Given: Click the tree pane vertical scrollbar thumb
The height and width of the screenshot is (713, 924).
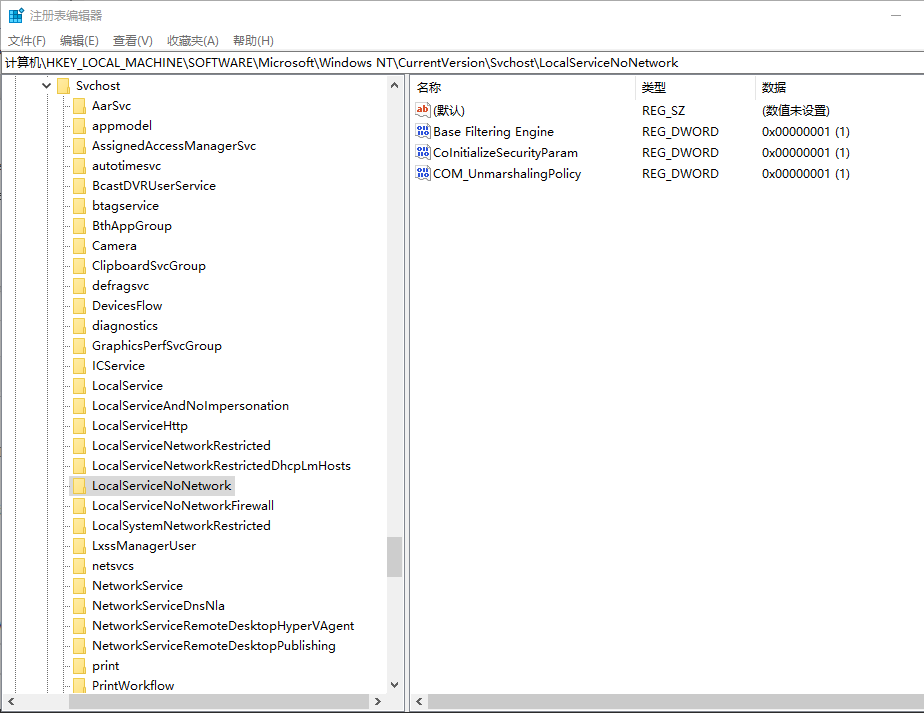Looking at the screenshot, I should (394, 557).
